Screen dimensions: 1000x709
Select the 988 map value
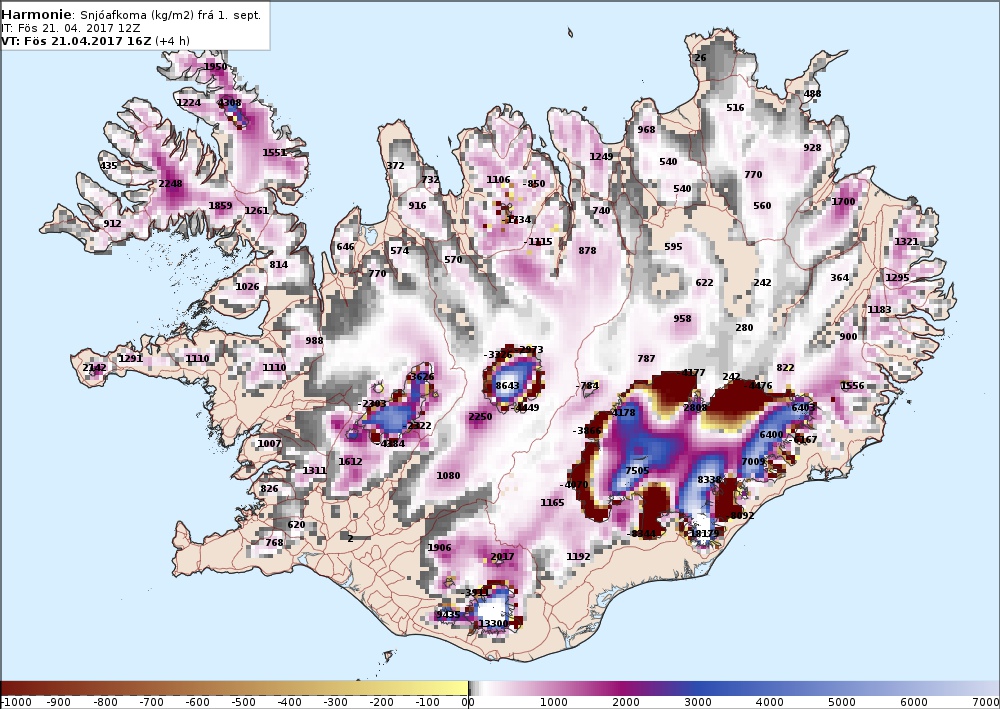314,341
